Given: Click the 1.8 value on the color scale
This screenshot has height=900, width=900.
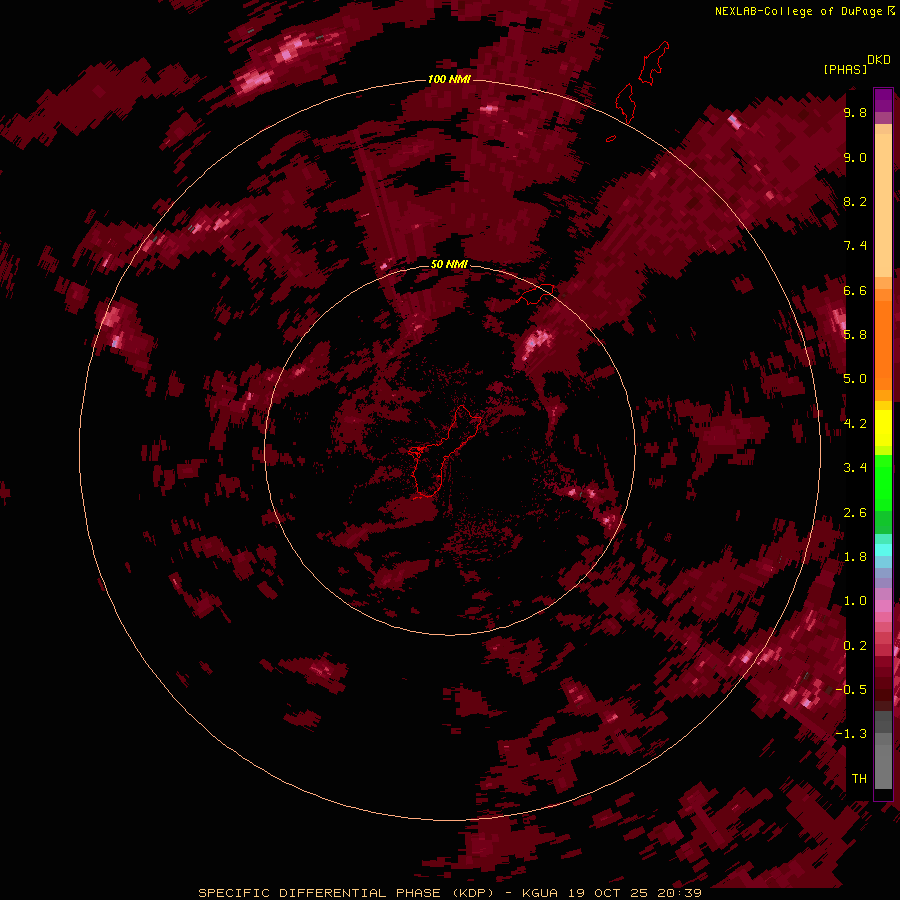Looking at the screenshot, I should click(x=855, y=557).
